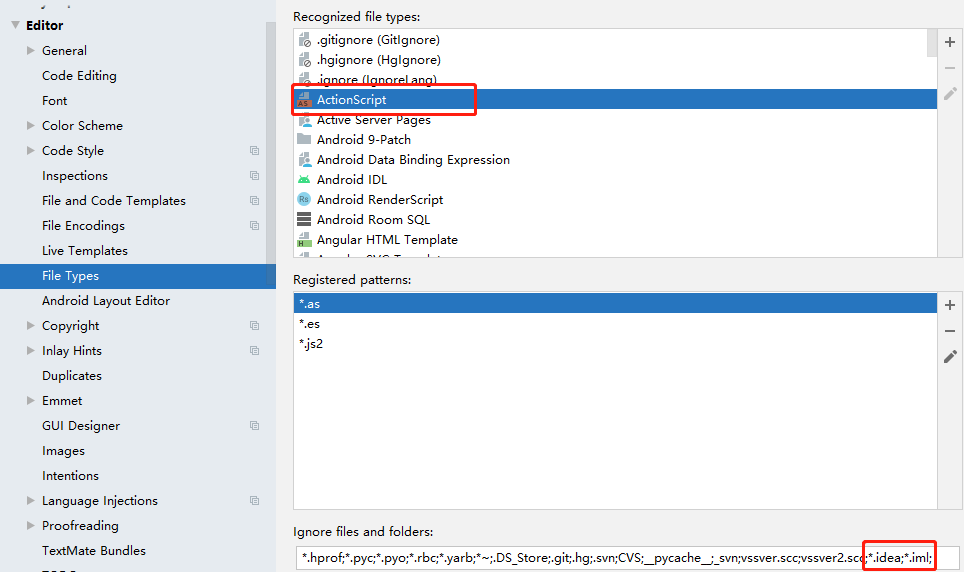The image size is (964, 572).
Task: Expand the Proofreading node
Action: coord(30,526)
